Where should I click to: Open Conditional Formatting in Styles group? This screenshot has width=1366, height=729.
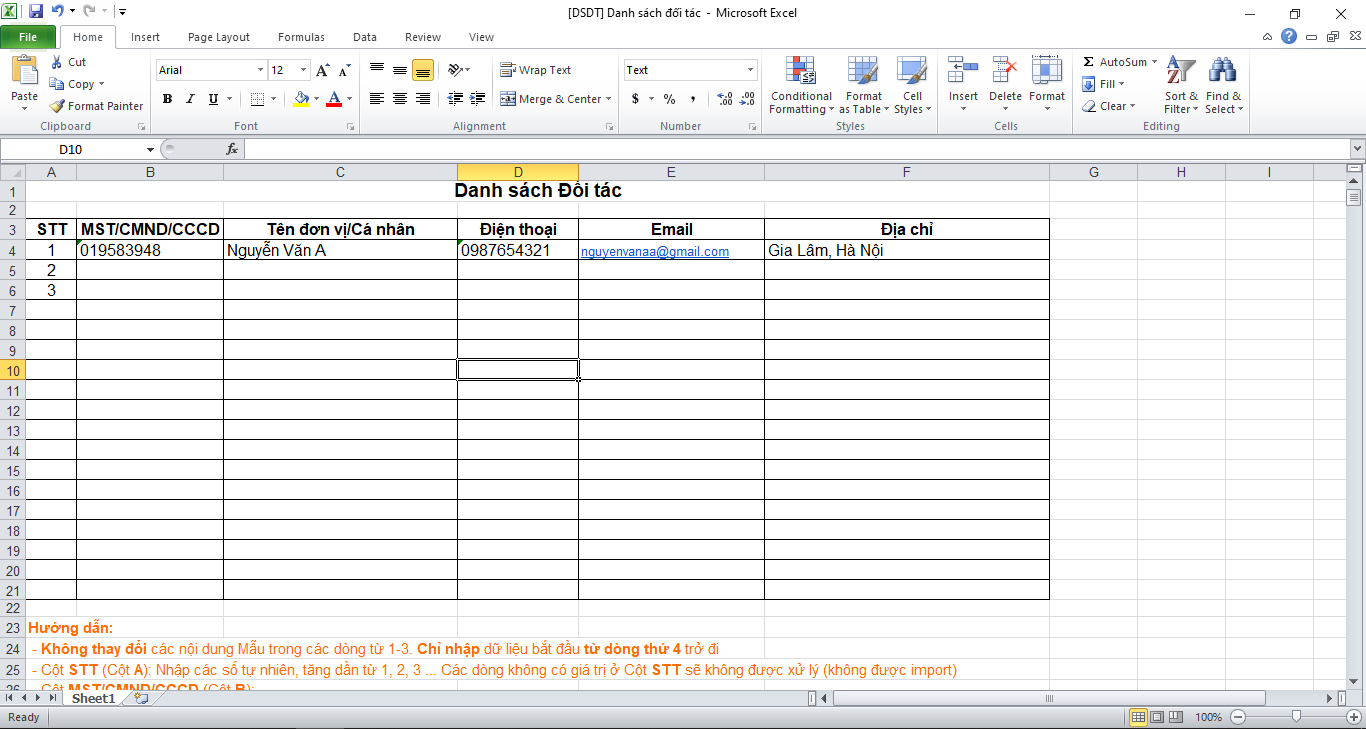pos(801,84)
